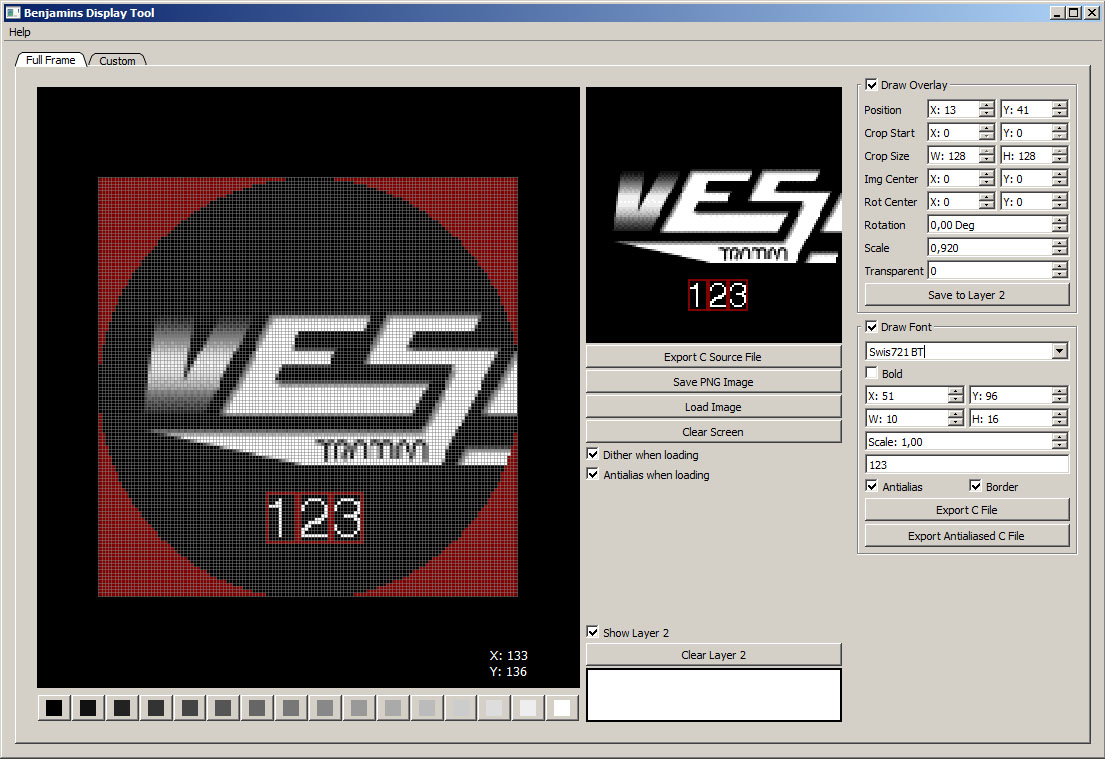Click Load Image to import a picture
Viewport: 1105px width, 759px height.
click(712, 406)
